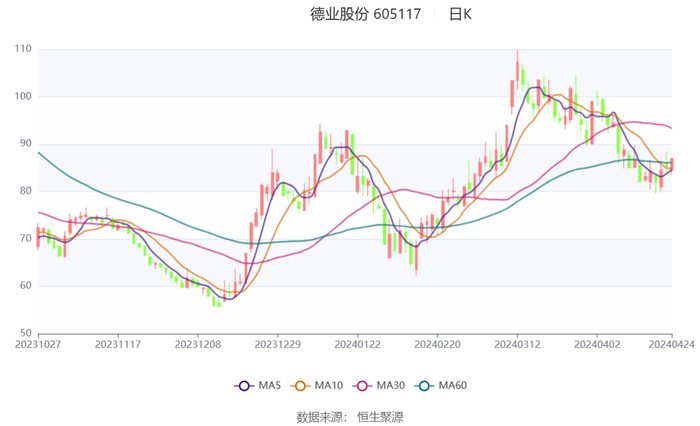
Task: Click the 20231208 date axis label
Action: [197, 344]
